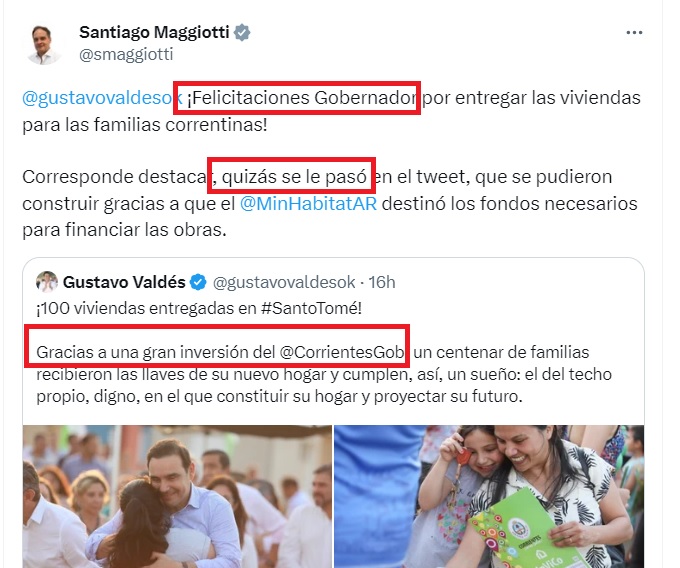This screenshot has width=680, height=568.
Task: Click the blue verified badge beside Gustavo Valdés
Action: coord(199,282)
